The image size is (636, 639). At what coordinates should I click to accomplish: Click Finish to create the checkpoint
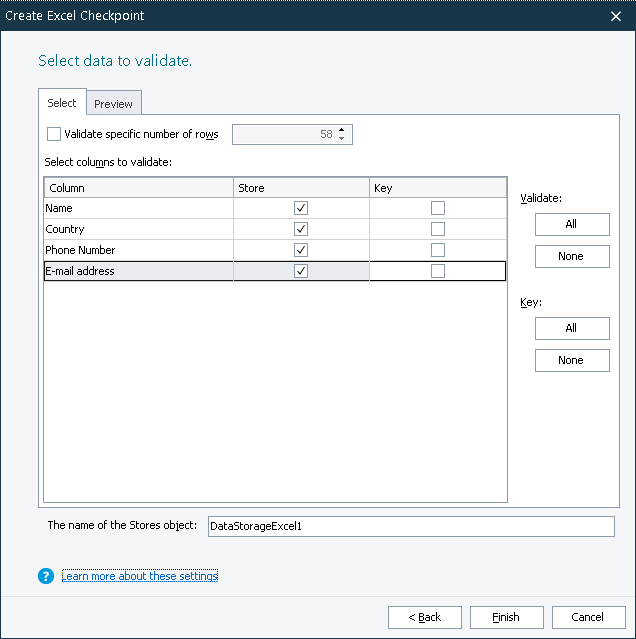pyautogui.click(x=506, y=617)
